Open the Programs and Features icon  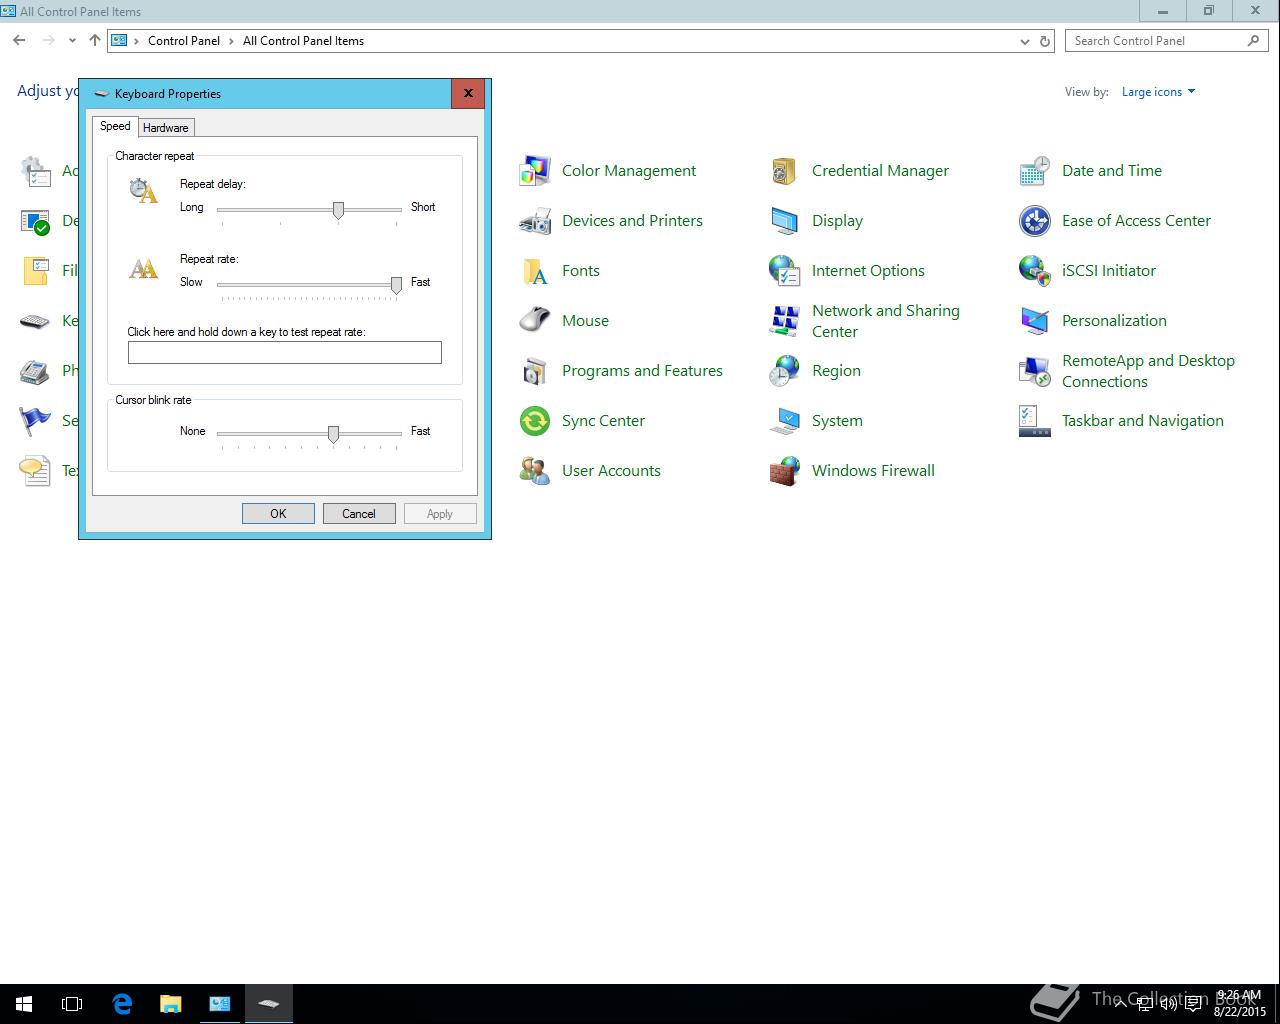pos(535,371)
